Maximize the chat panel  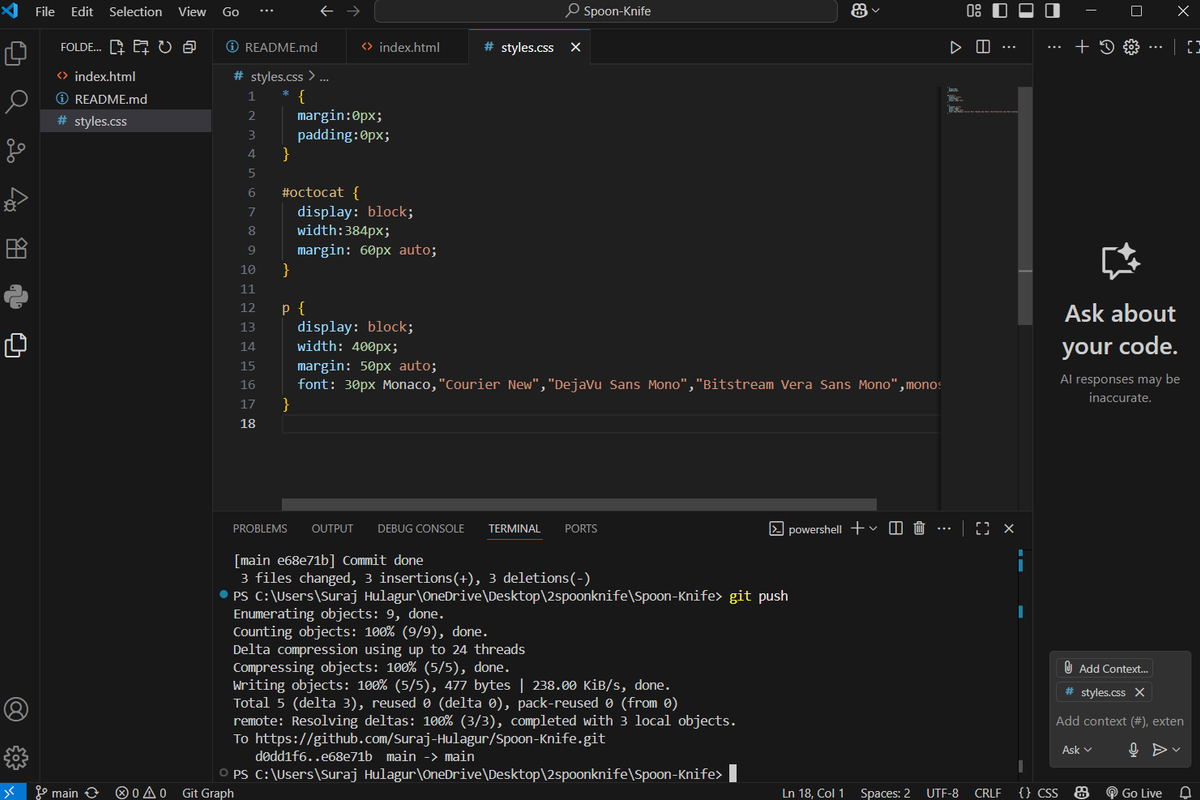point(1191,47)
